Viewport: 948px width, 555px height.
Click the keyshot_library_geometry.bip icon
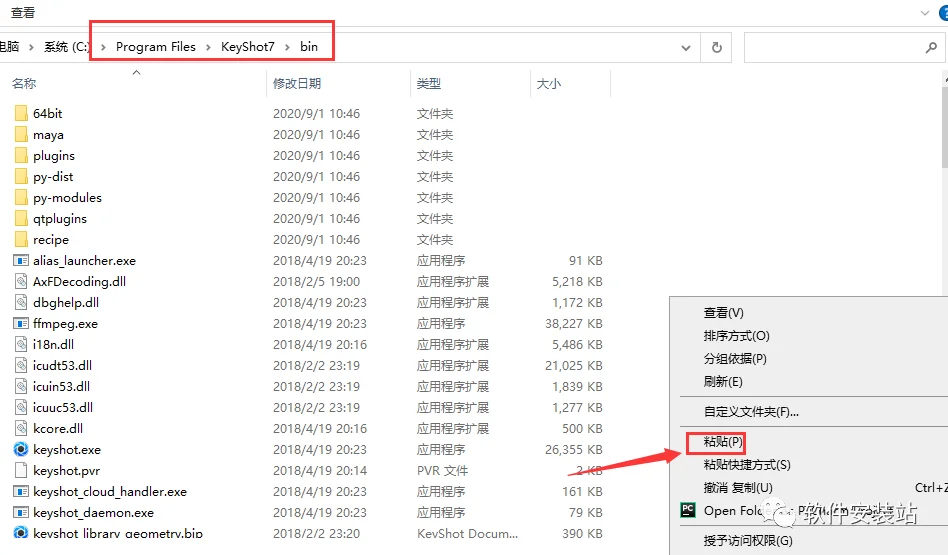click(21, 533)
